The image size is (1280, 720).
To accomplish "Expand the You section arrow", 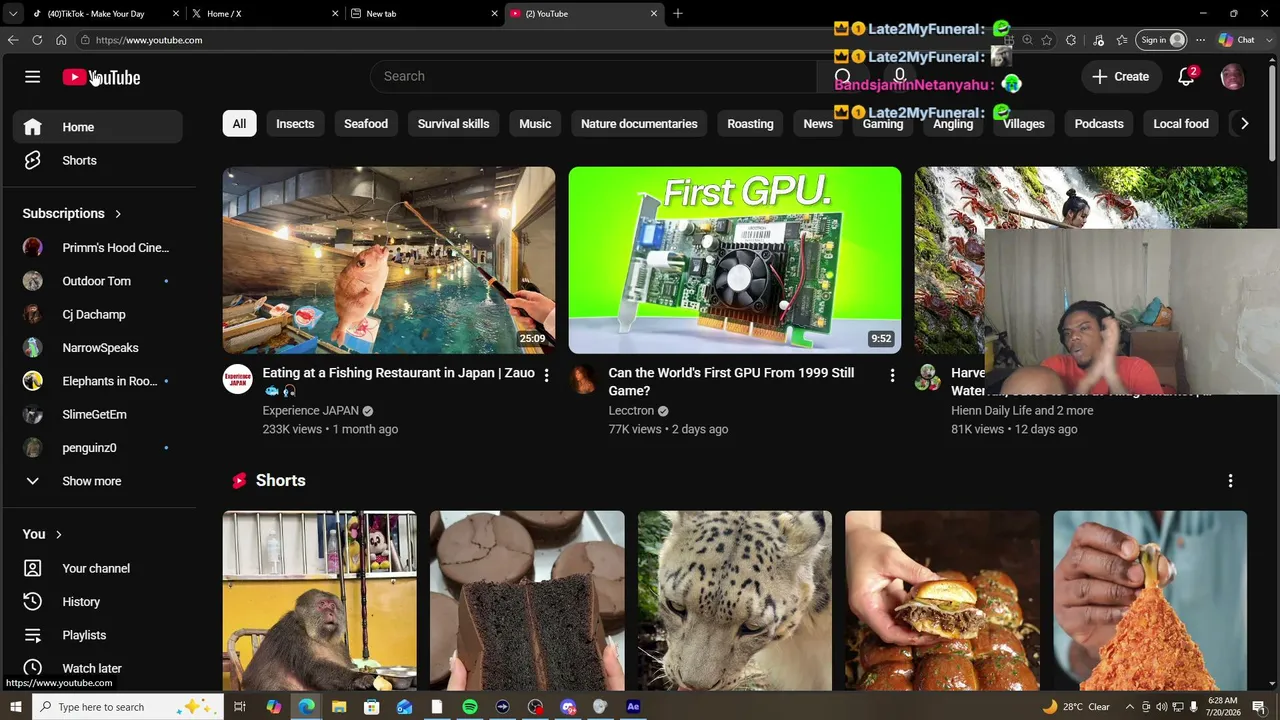I will click(59, 535).
